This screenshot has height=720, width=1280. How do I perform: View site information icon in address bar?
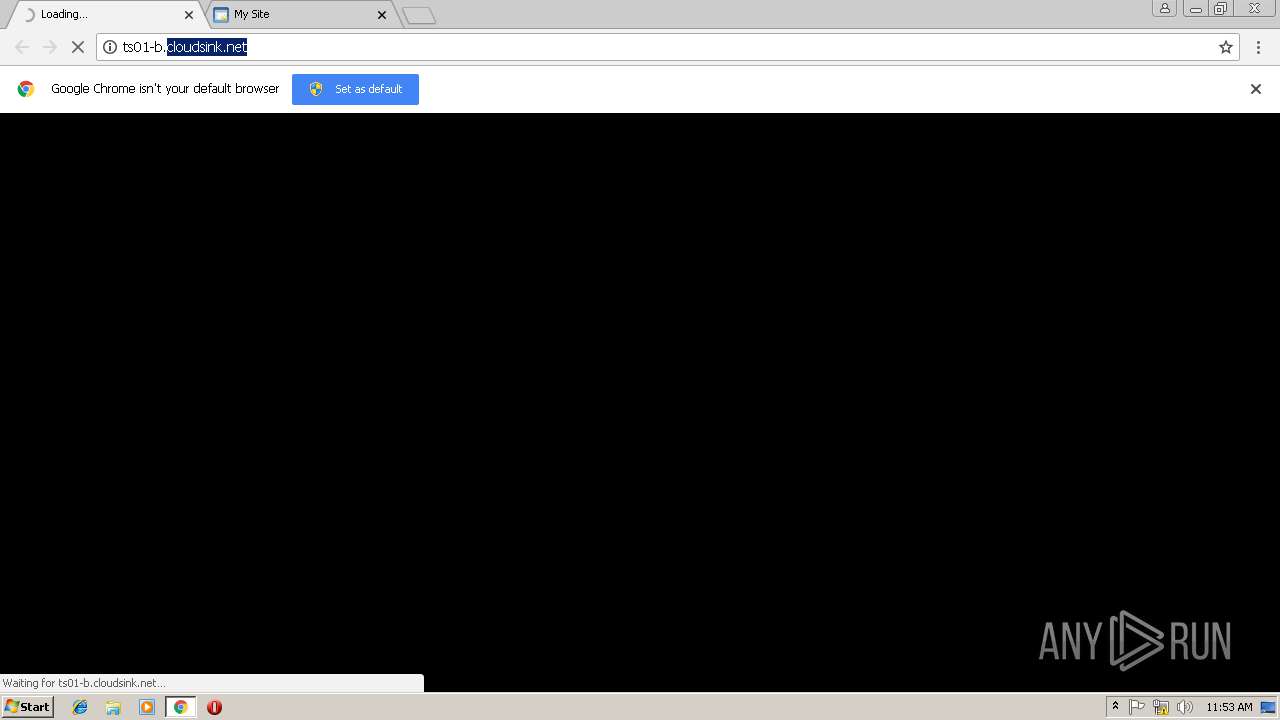[110, 47]
